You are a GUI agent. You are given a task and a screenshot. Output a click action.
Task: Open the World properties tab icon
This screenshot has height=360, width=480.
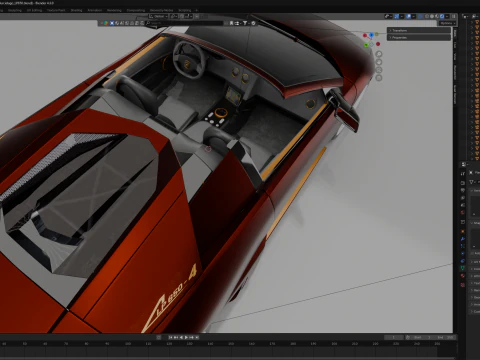463,212
